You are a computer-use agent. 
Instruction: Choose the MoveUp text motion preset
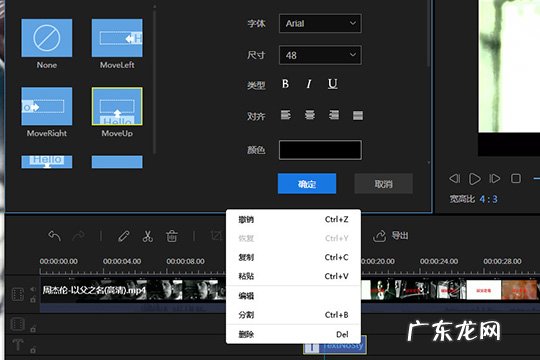click(117, 106)
